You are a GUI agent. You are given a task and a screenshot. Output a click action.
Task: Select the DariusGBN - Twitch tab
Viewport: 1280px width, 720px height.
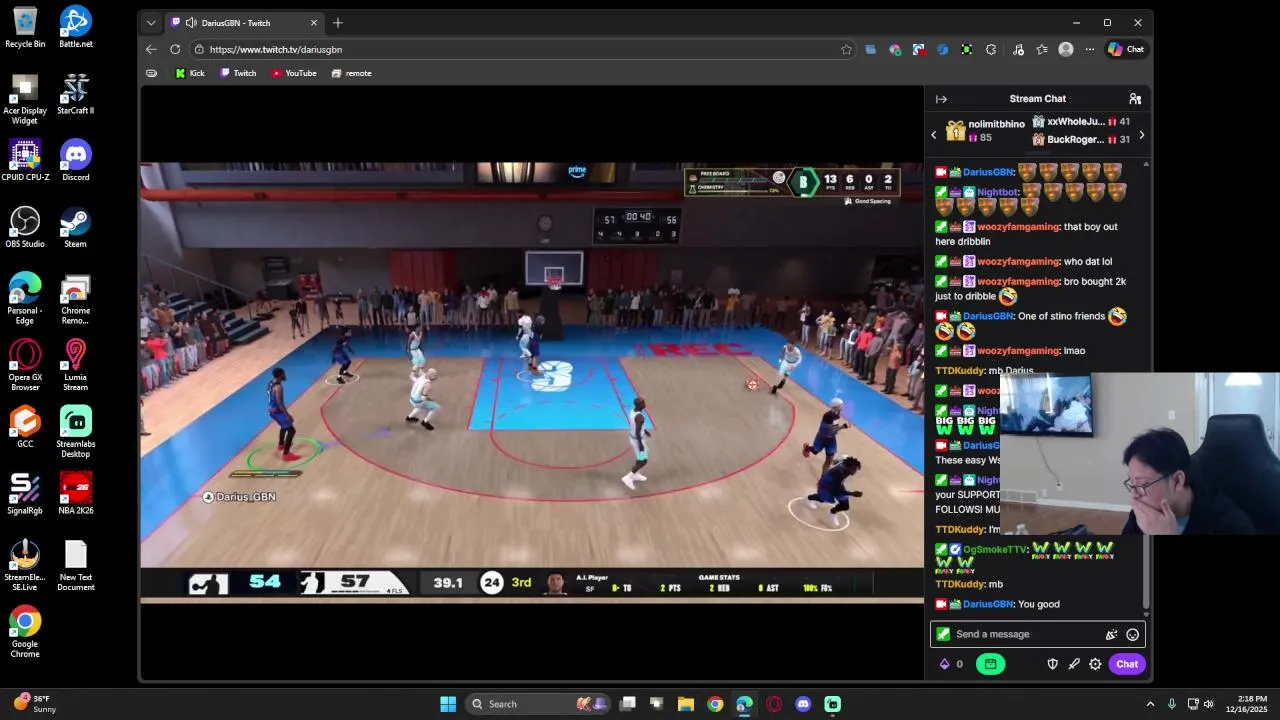click(245, 23)
